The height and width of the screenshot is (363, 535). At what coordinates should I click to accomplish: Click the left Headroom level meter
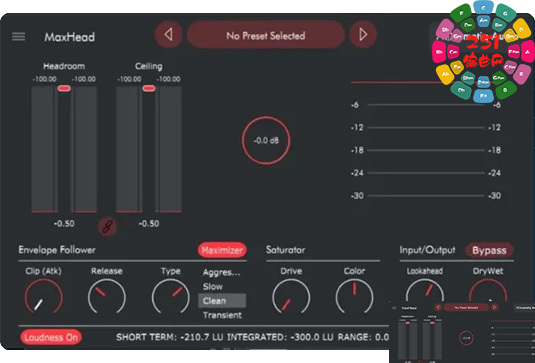(44, 149)
